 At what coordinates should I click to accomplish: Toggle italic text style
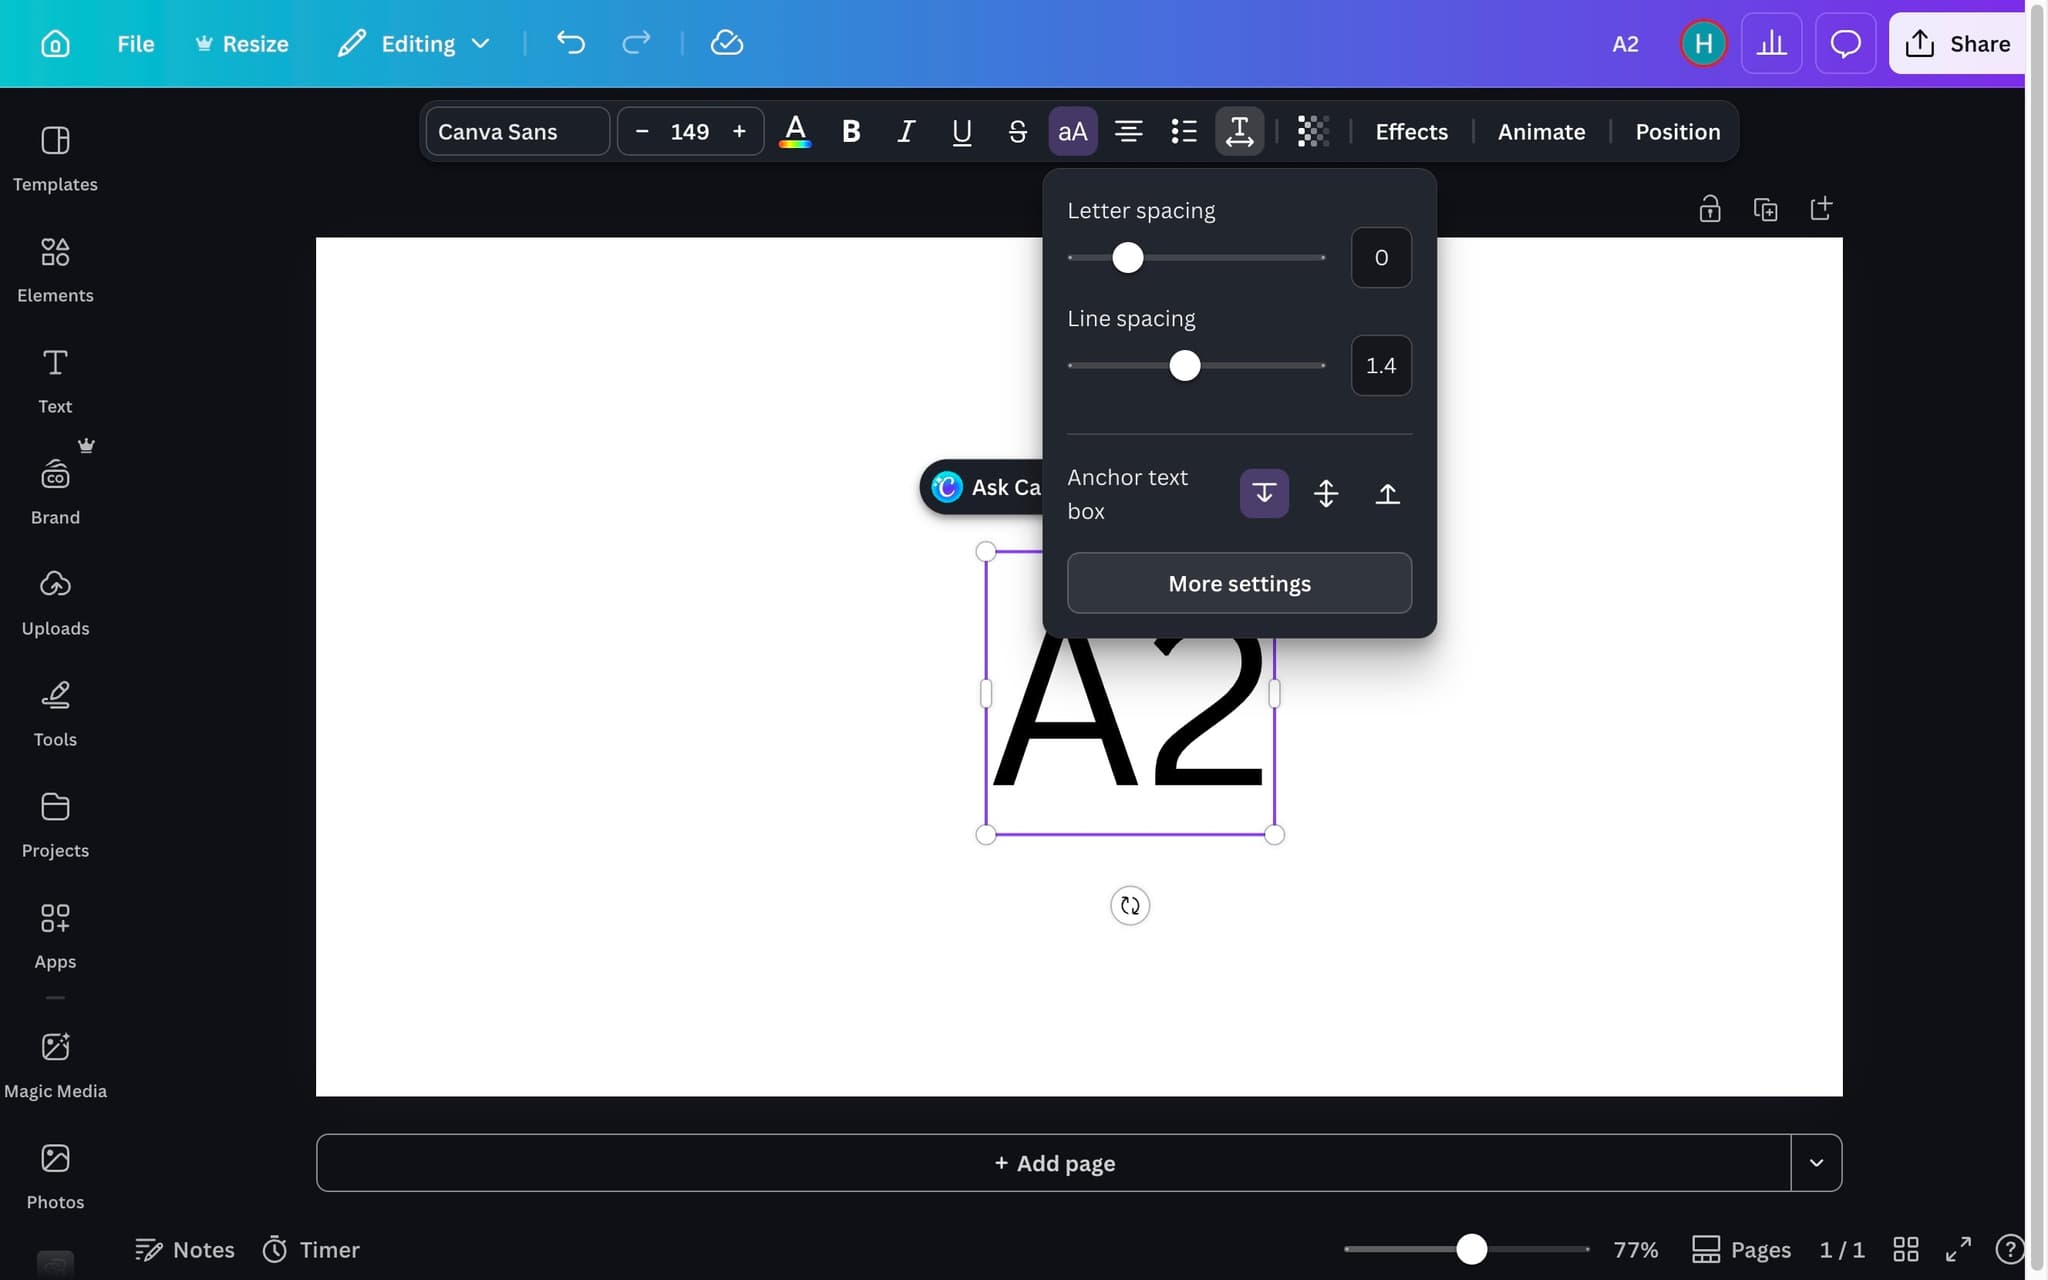906,131
